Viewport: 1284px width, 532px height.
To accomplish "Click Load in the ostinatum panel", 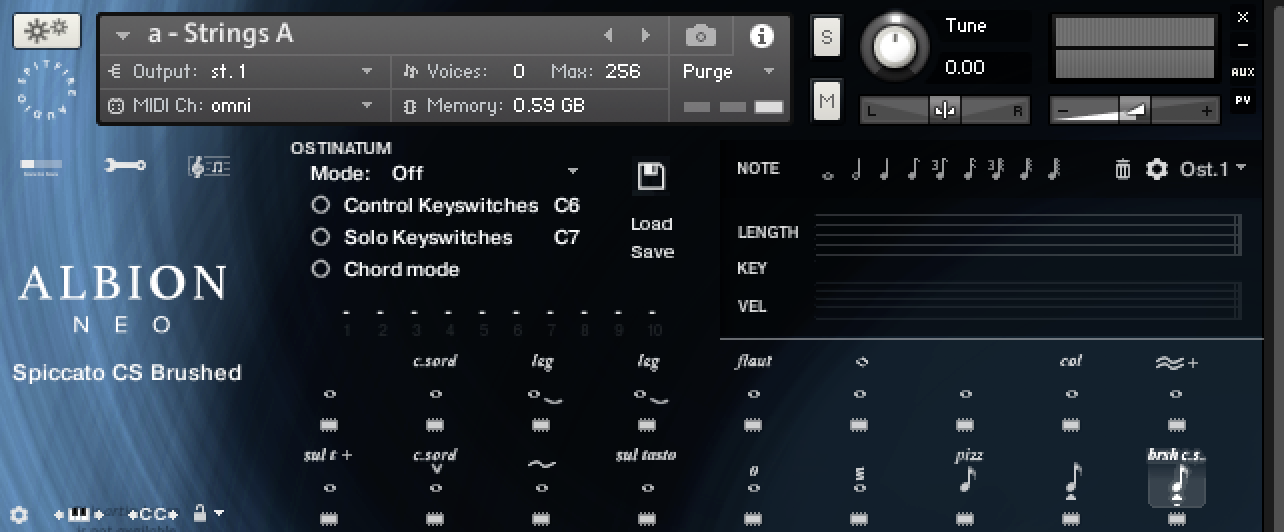I will pyautogui.click(x=652, y=224).
